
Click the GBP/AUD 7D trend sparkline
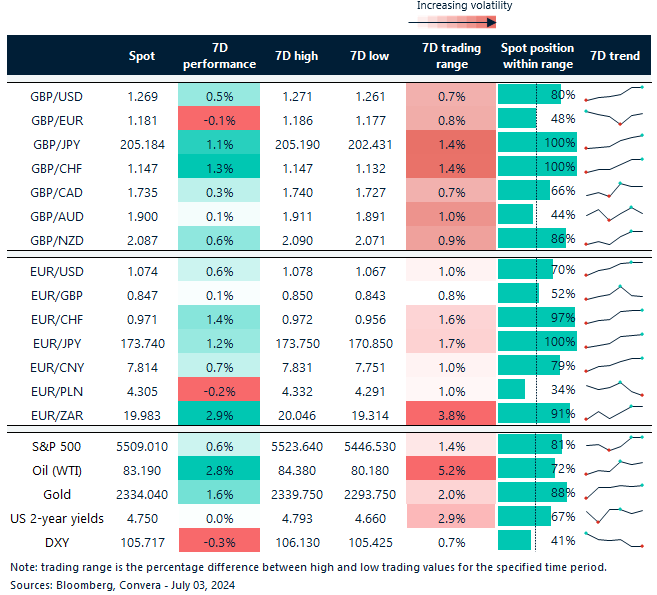(613, 213)
